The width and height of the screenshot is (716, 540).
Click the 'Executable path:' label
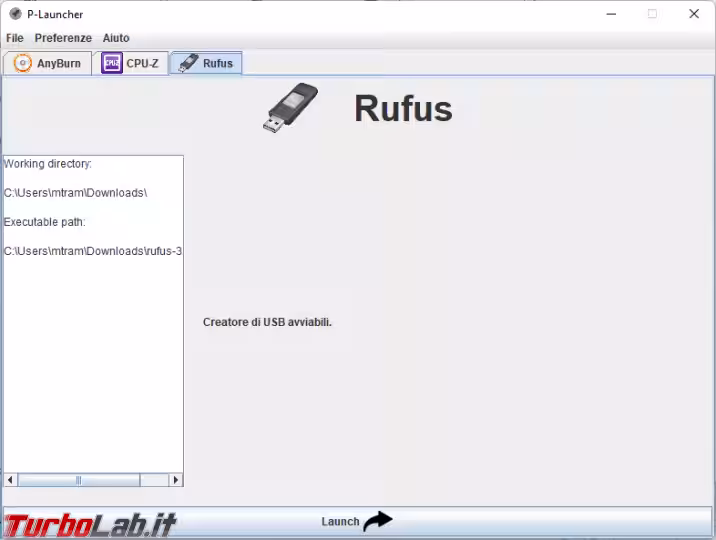[45, 222]
